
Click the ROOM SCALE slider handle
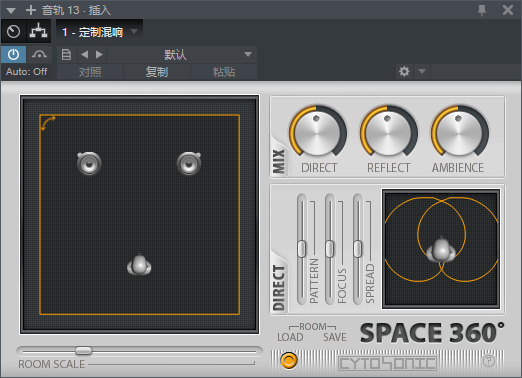[x=83, y=350]
